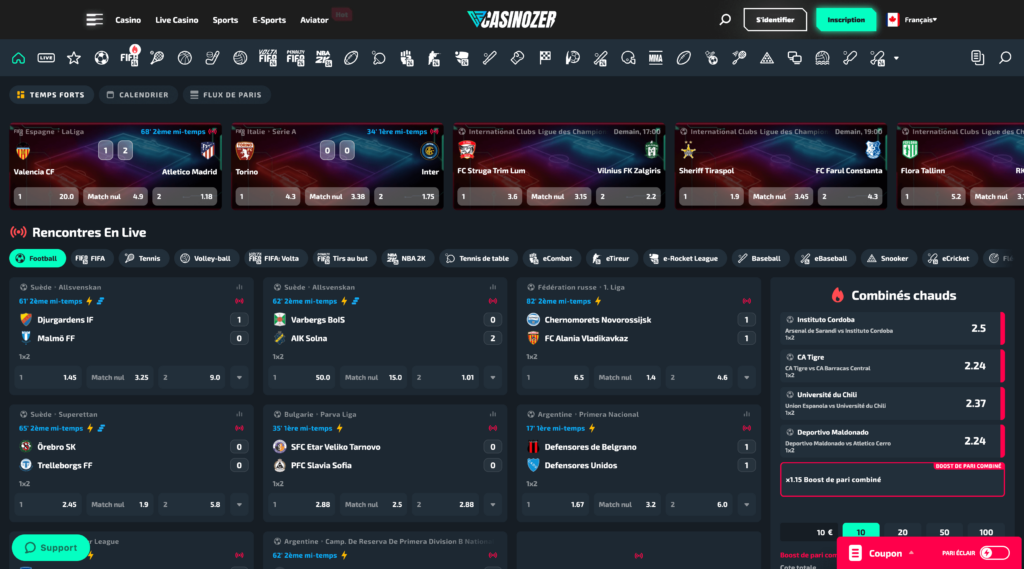The height and width of the screenshot is (569, 1024).
Task: Open live stream icon for Varbergs BoIS match
Action: (x=492, y=301)
